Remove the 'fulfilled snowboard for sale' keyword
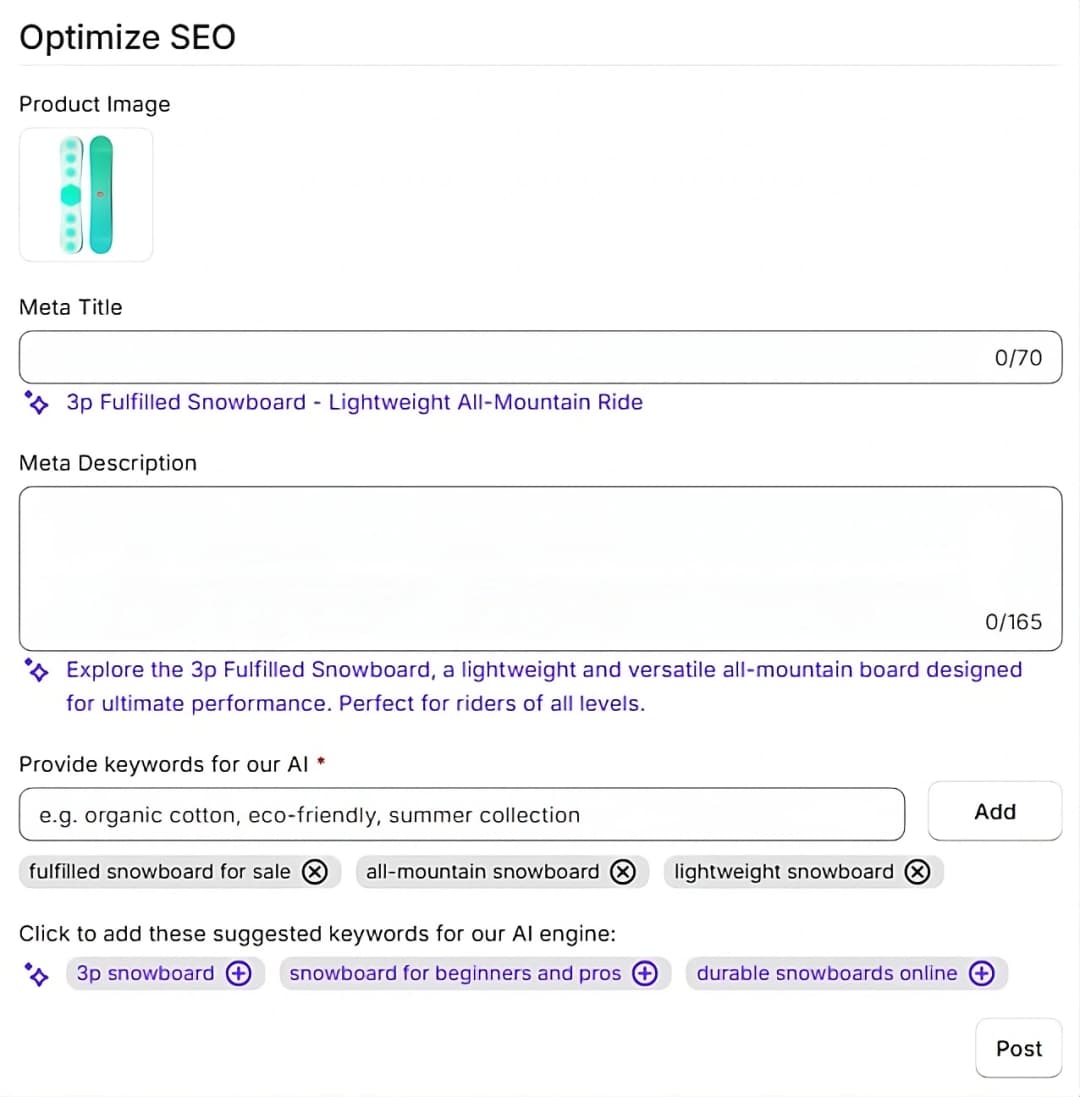Screen dimensions: 1080x1097 coord(314,872)
